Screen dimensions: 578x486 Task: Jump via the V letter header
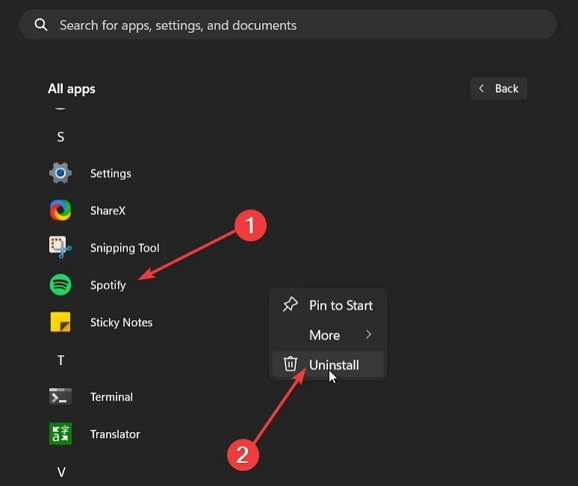pos(61,472)
